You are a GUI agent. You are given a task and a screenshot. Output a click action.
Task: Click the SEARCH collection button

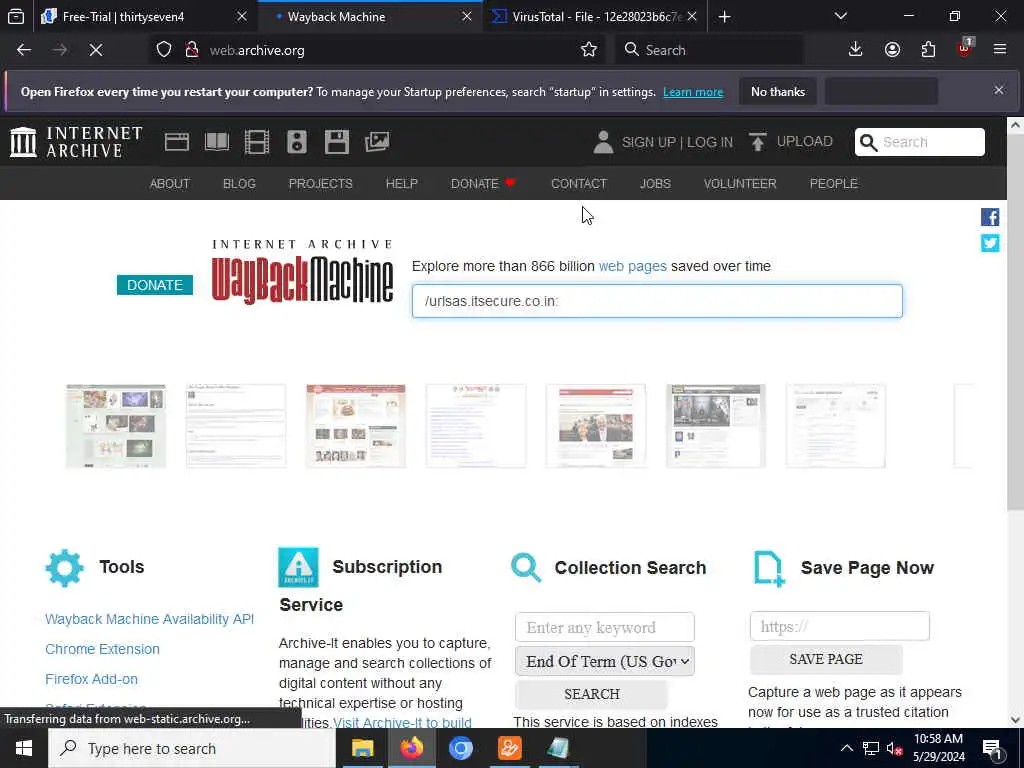tap(592, 694)
